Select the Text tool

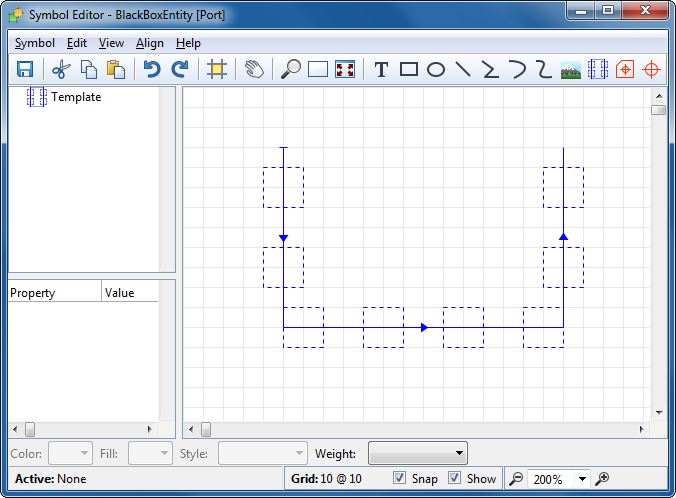coord(381,69)
